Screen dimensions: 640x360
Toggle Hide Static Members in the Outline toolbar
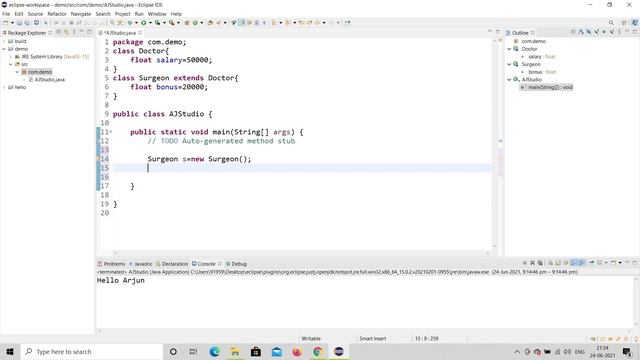pos(597,32)
